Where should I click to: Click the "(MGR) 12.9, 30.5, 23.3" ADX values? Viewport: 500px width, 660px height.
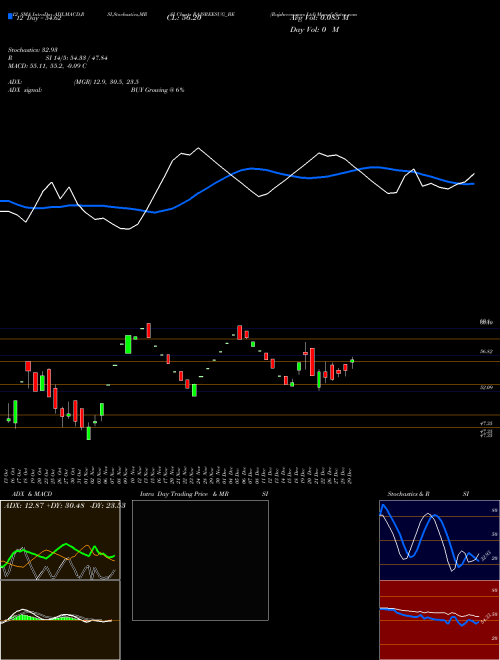pos(106,82)
